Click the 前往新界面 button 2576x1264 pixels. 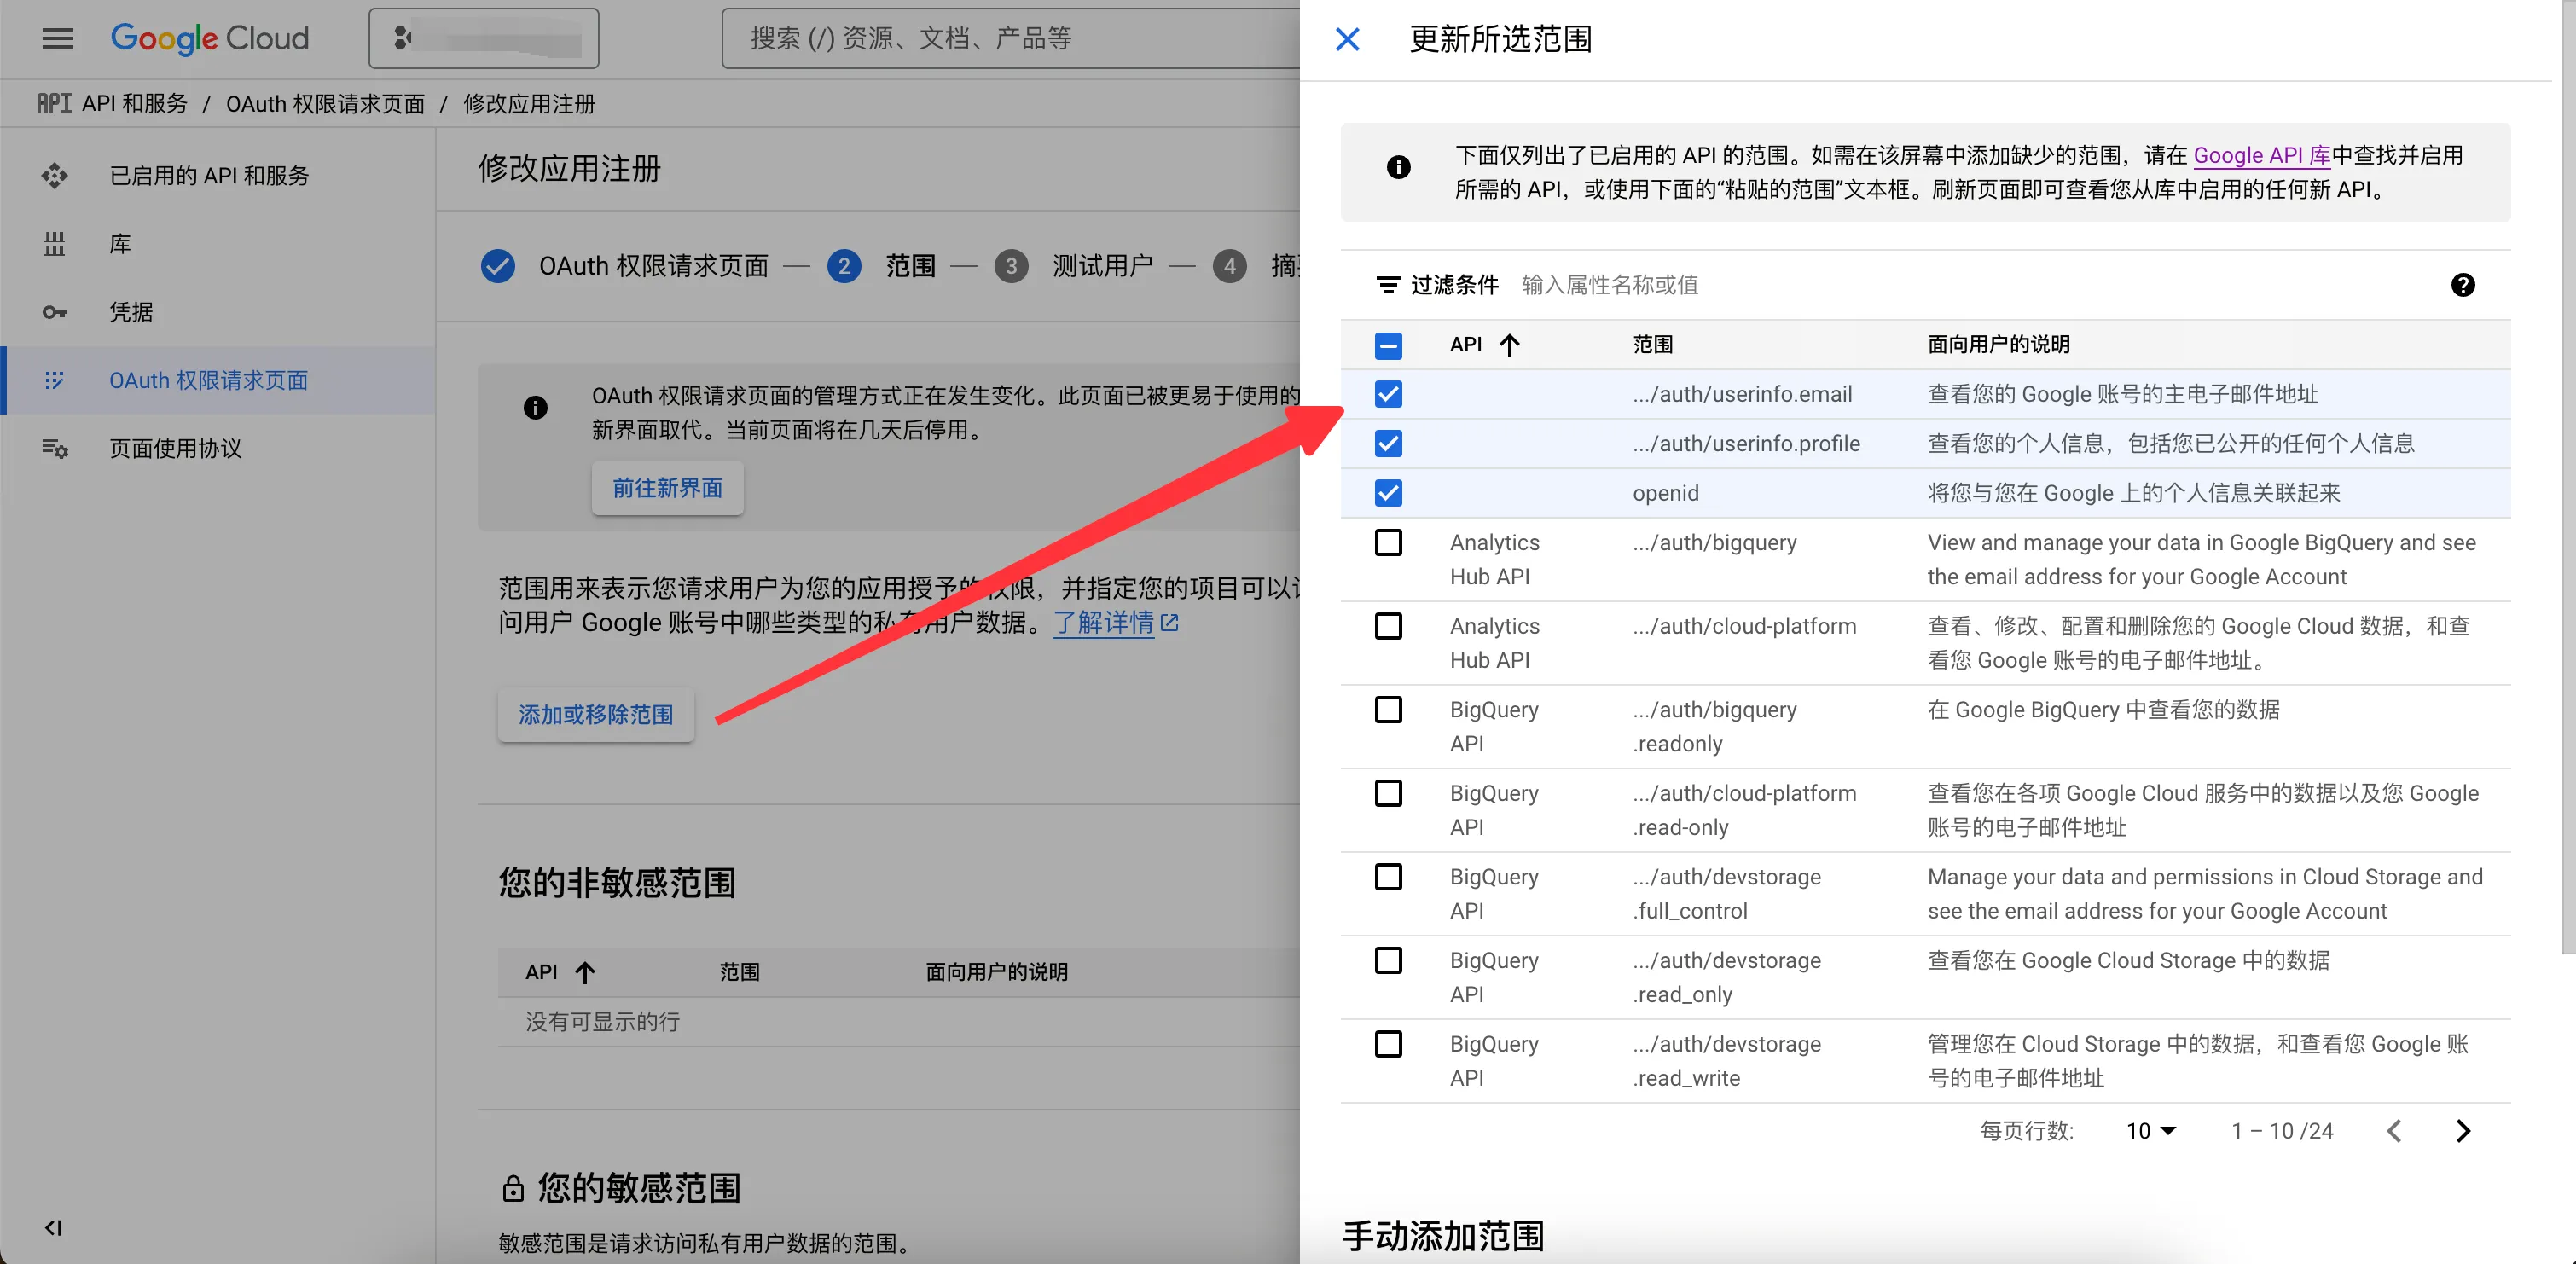pyautogui.click(x=667, y=488)
